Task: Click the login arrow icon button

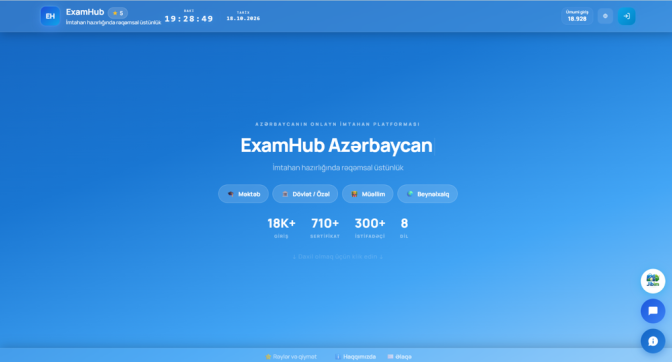Action: (x=627, y=16)
